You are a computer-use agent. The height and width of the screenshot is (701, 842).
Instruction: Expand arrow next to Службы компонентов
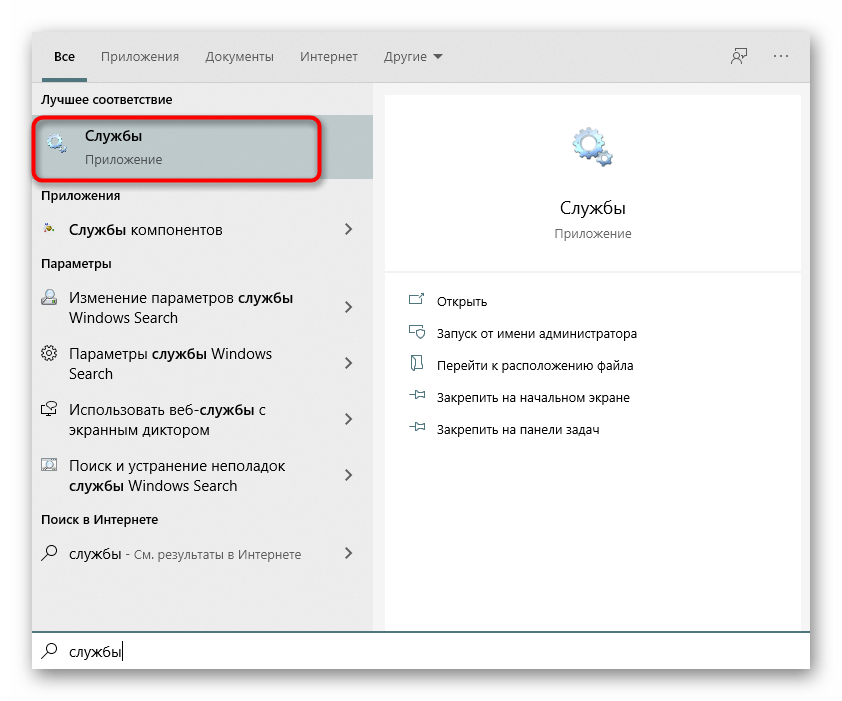[348, 229]
